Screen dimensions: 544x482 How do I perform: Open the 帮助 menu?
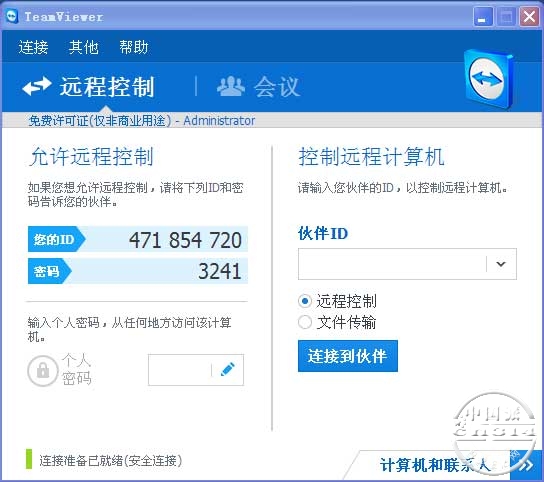(x=134, y=47)
